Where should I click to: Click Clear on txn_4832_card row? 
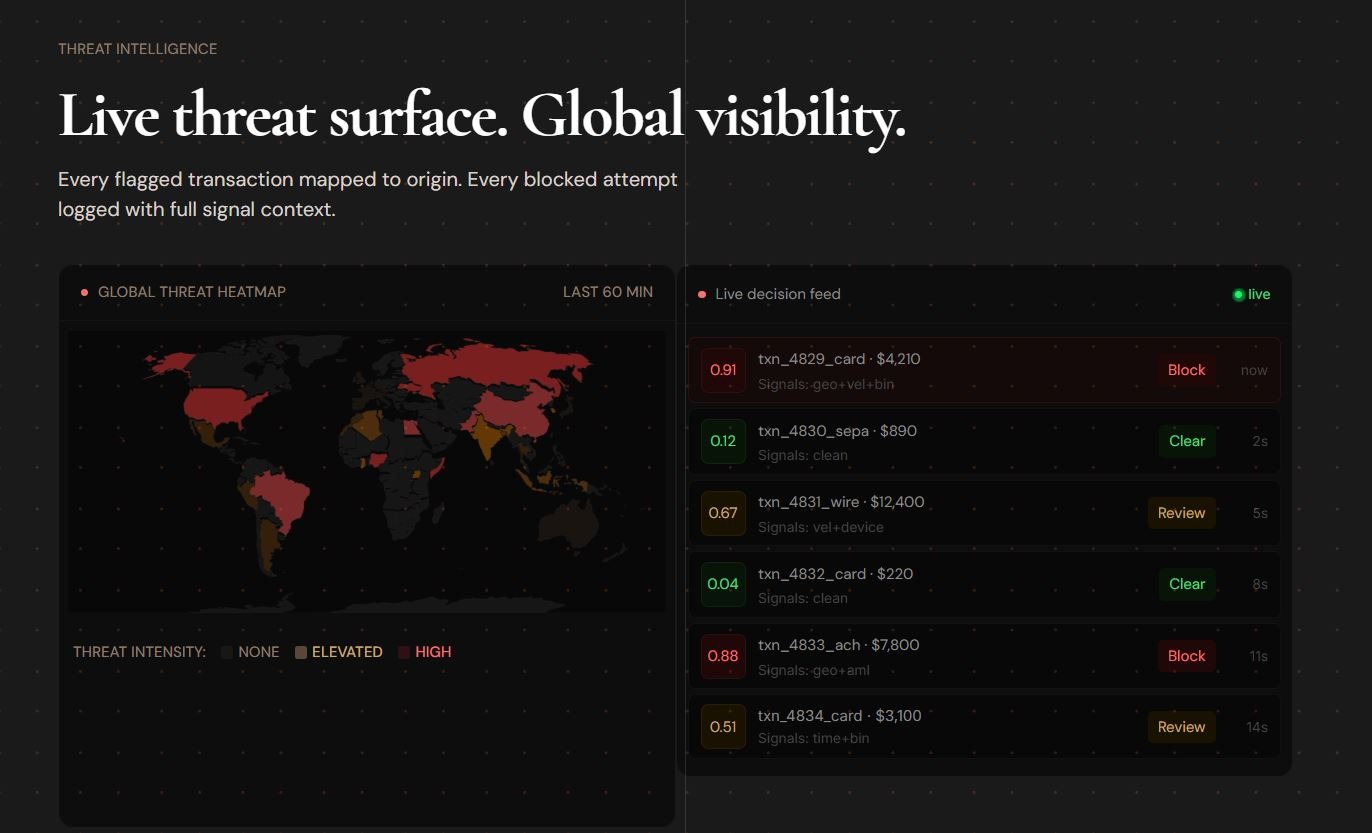click(1187, 584)
